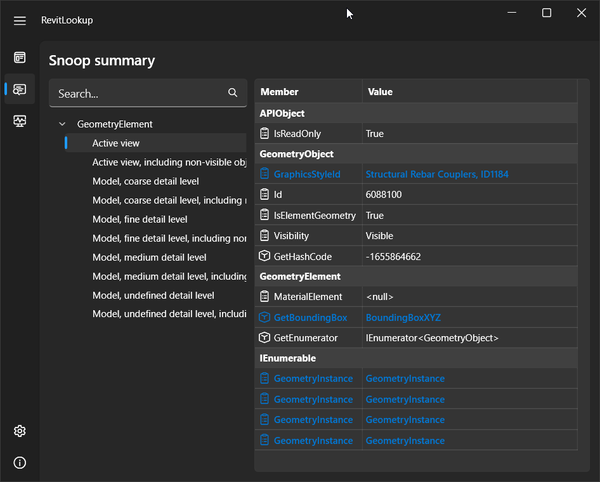Click the Id value 6088100

383,194
